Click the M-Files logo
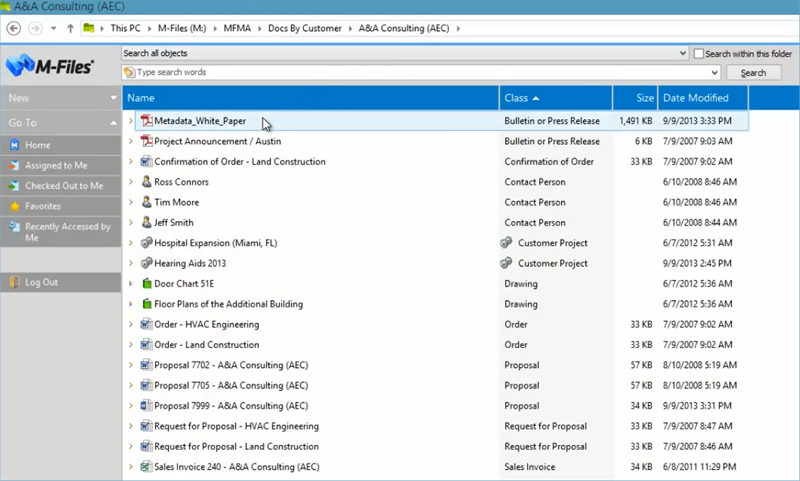 pos(50,65)
